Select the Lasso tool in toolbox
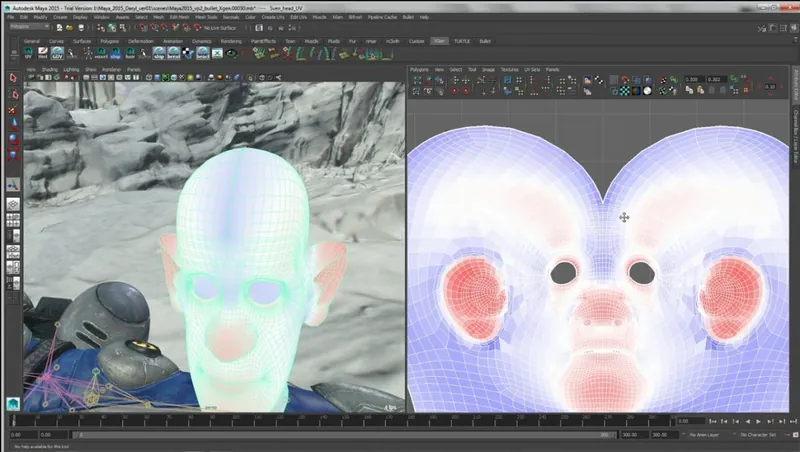The height and width of the screenshot is (452, 800). tap(13, 94)
